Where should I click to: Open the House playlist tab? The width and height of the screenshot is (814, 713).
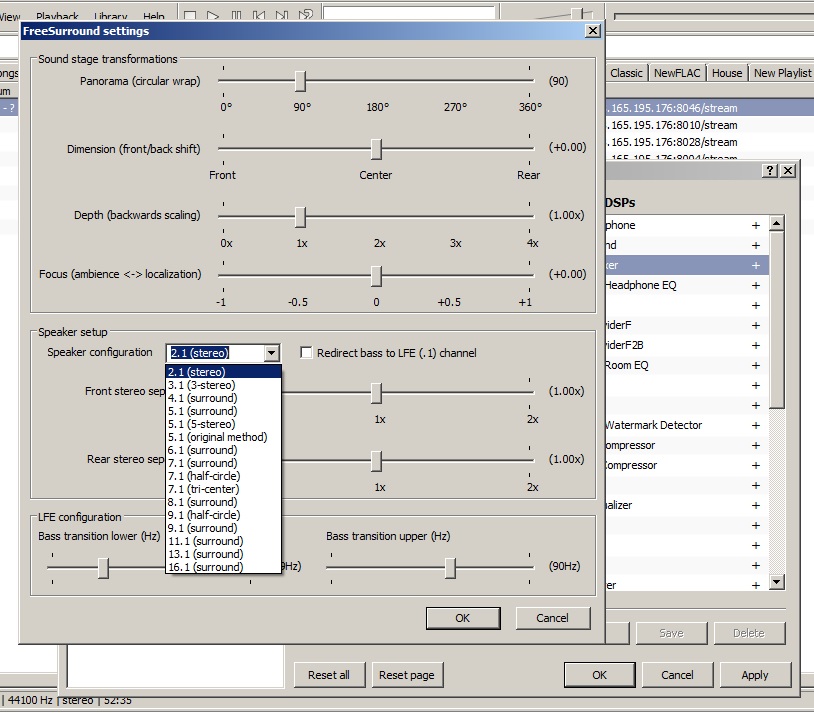[727, 73]
